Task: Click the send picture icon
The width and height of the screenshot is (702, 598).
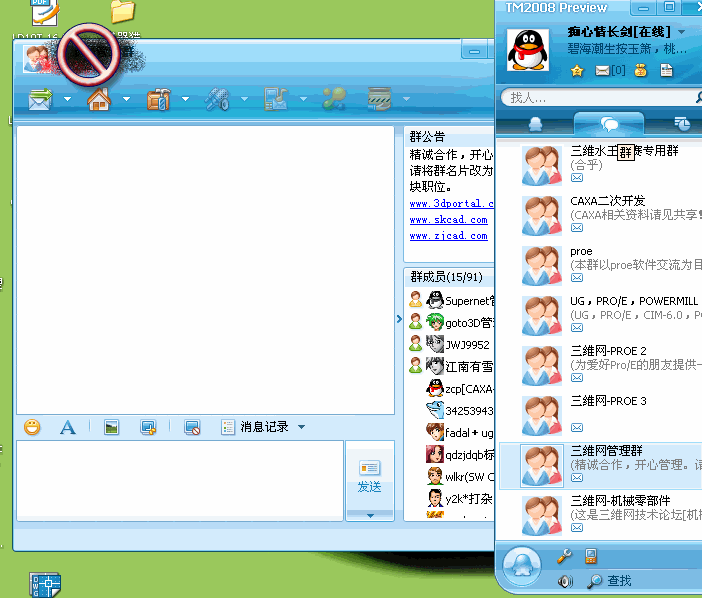Action: point(111,427)
